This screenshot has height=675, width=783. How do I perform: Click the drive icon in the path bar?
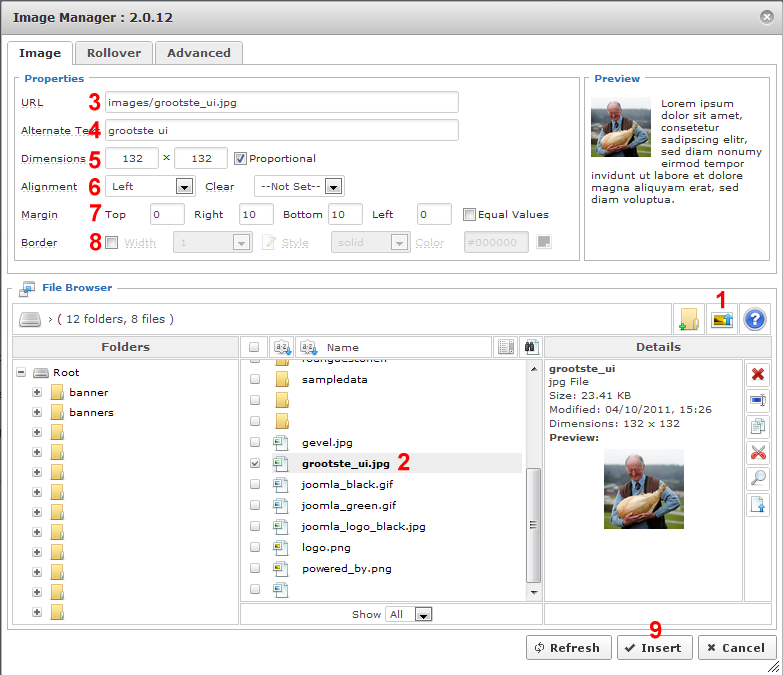point(30,320)
